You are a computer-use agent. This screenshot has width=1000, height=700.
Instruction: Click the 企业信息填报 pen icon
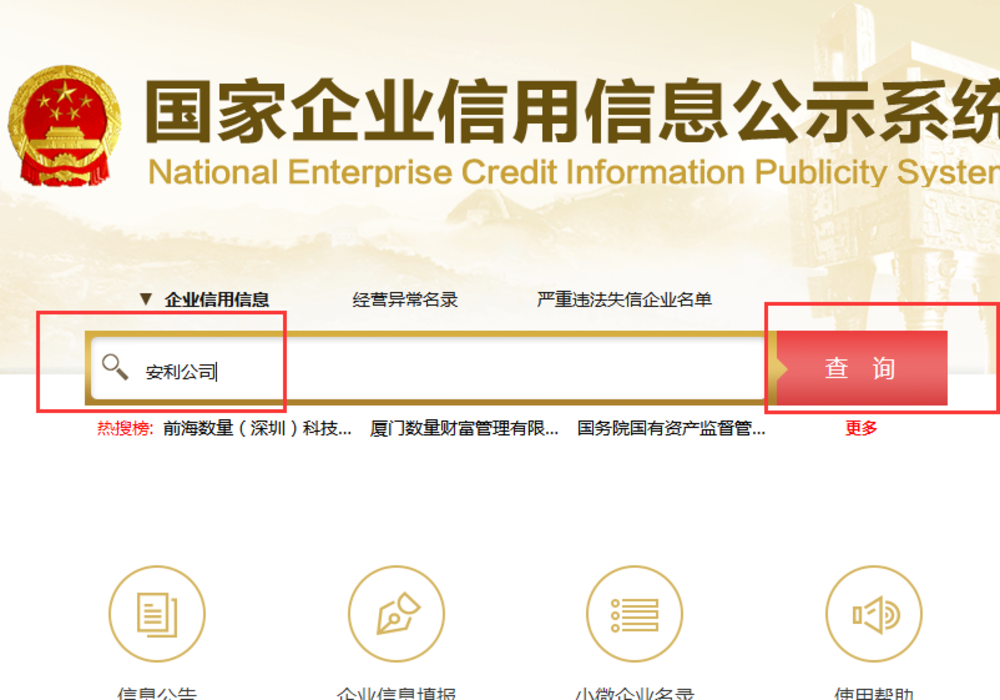pos(396,614)
